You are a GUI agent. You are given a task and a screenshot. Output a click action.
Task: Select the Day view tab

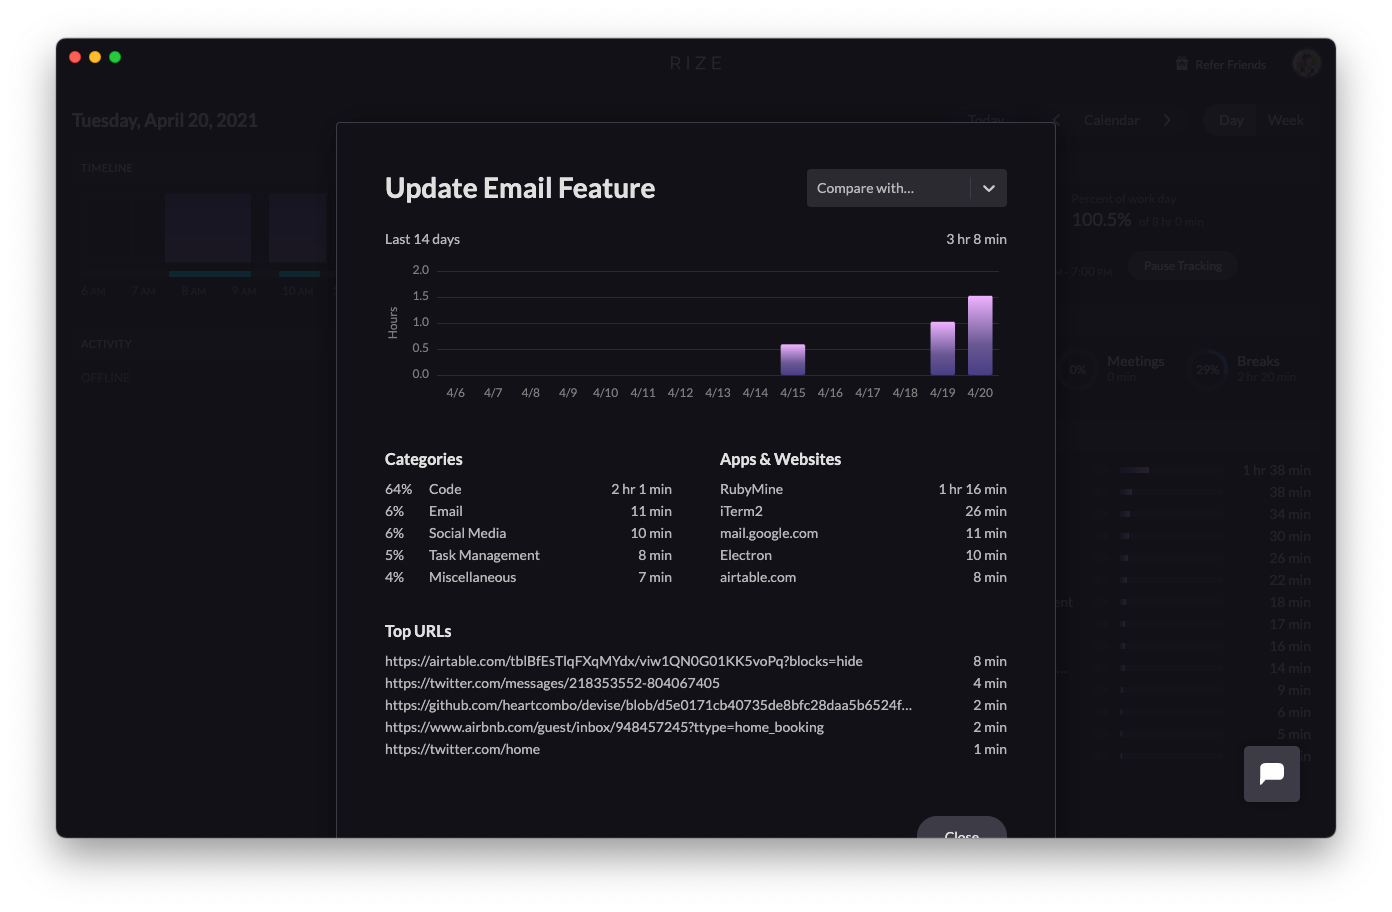(x=1231, y=120)
